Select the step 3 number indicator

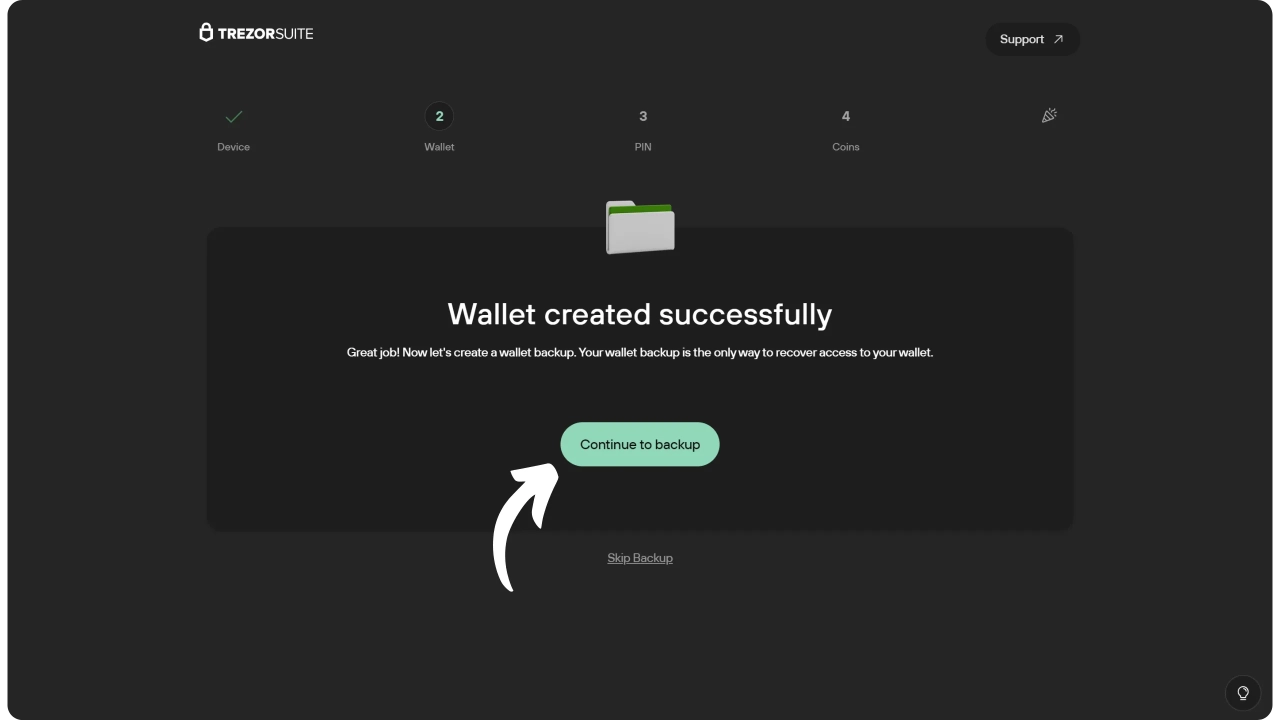(x=643, y=116)
